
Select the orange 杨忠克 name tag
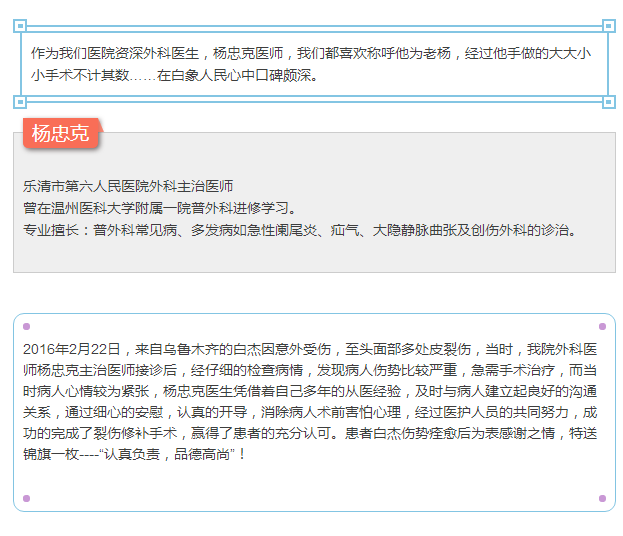61,133
